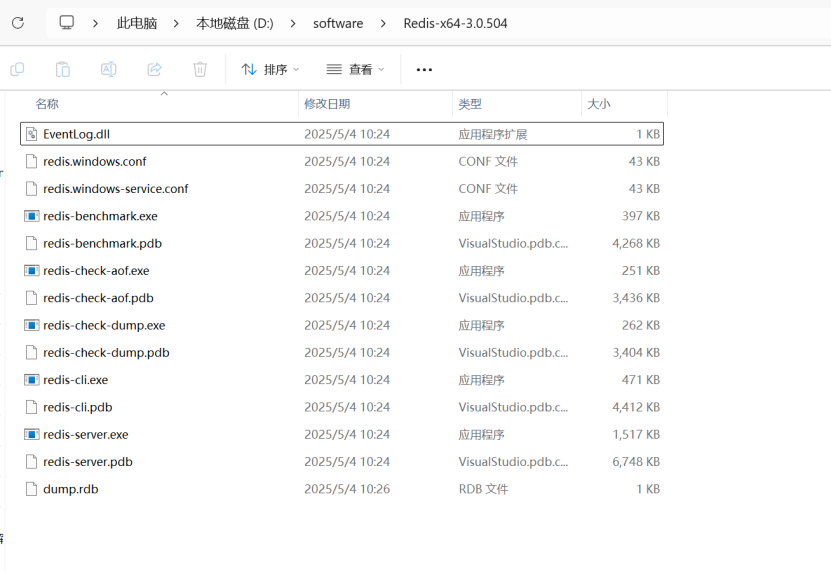Select the file name redis-cli.pdb
This screenshot has width=831, height=573.
[x=77, y=407]
